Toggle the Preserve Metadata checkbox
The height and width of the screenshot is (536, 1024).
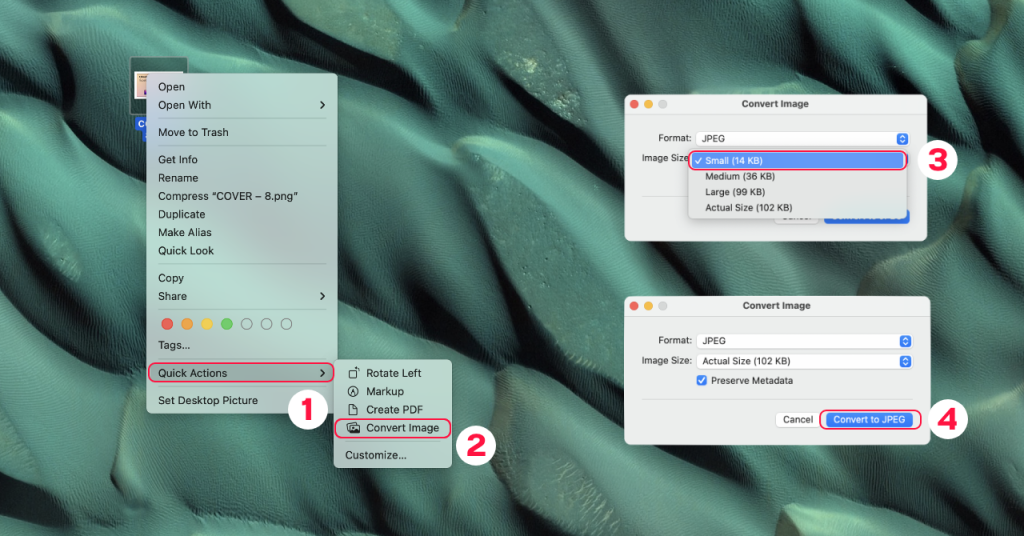[701, 381]
